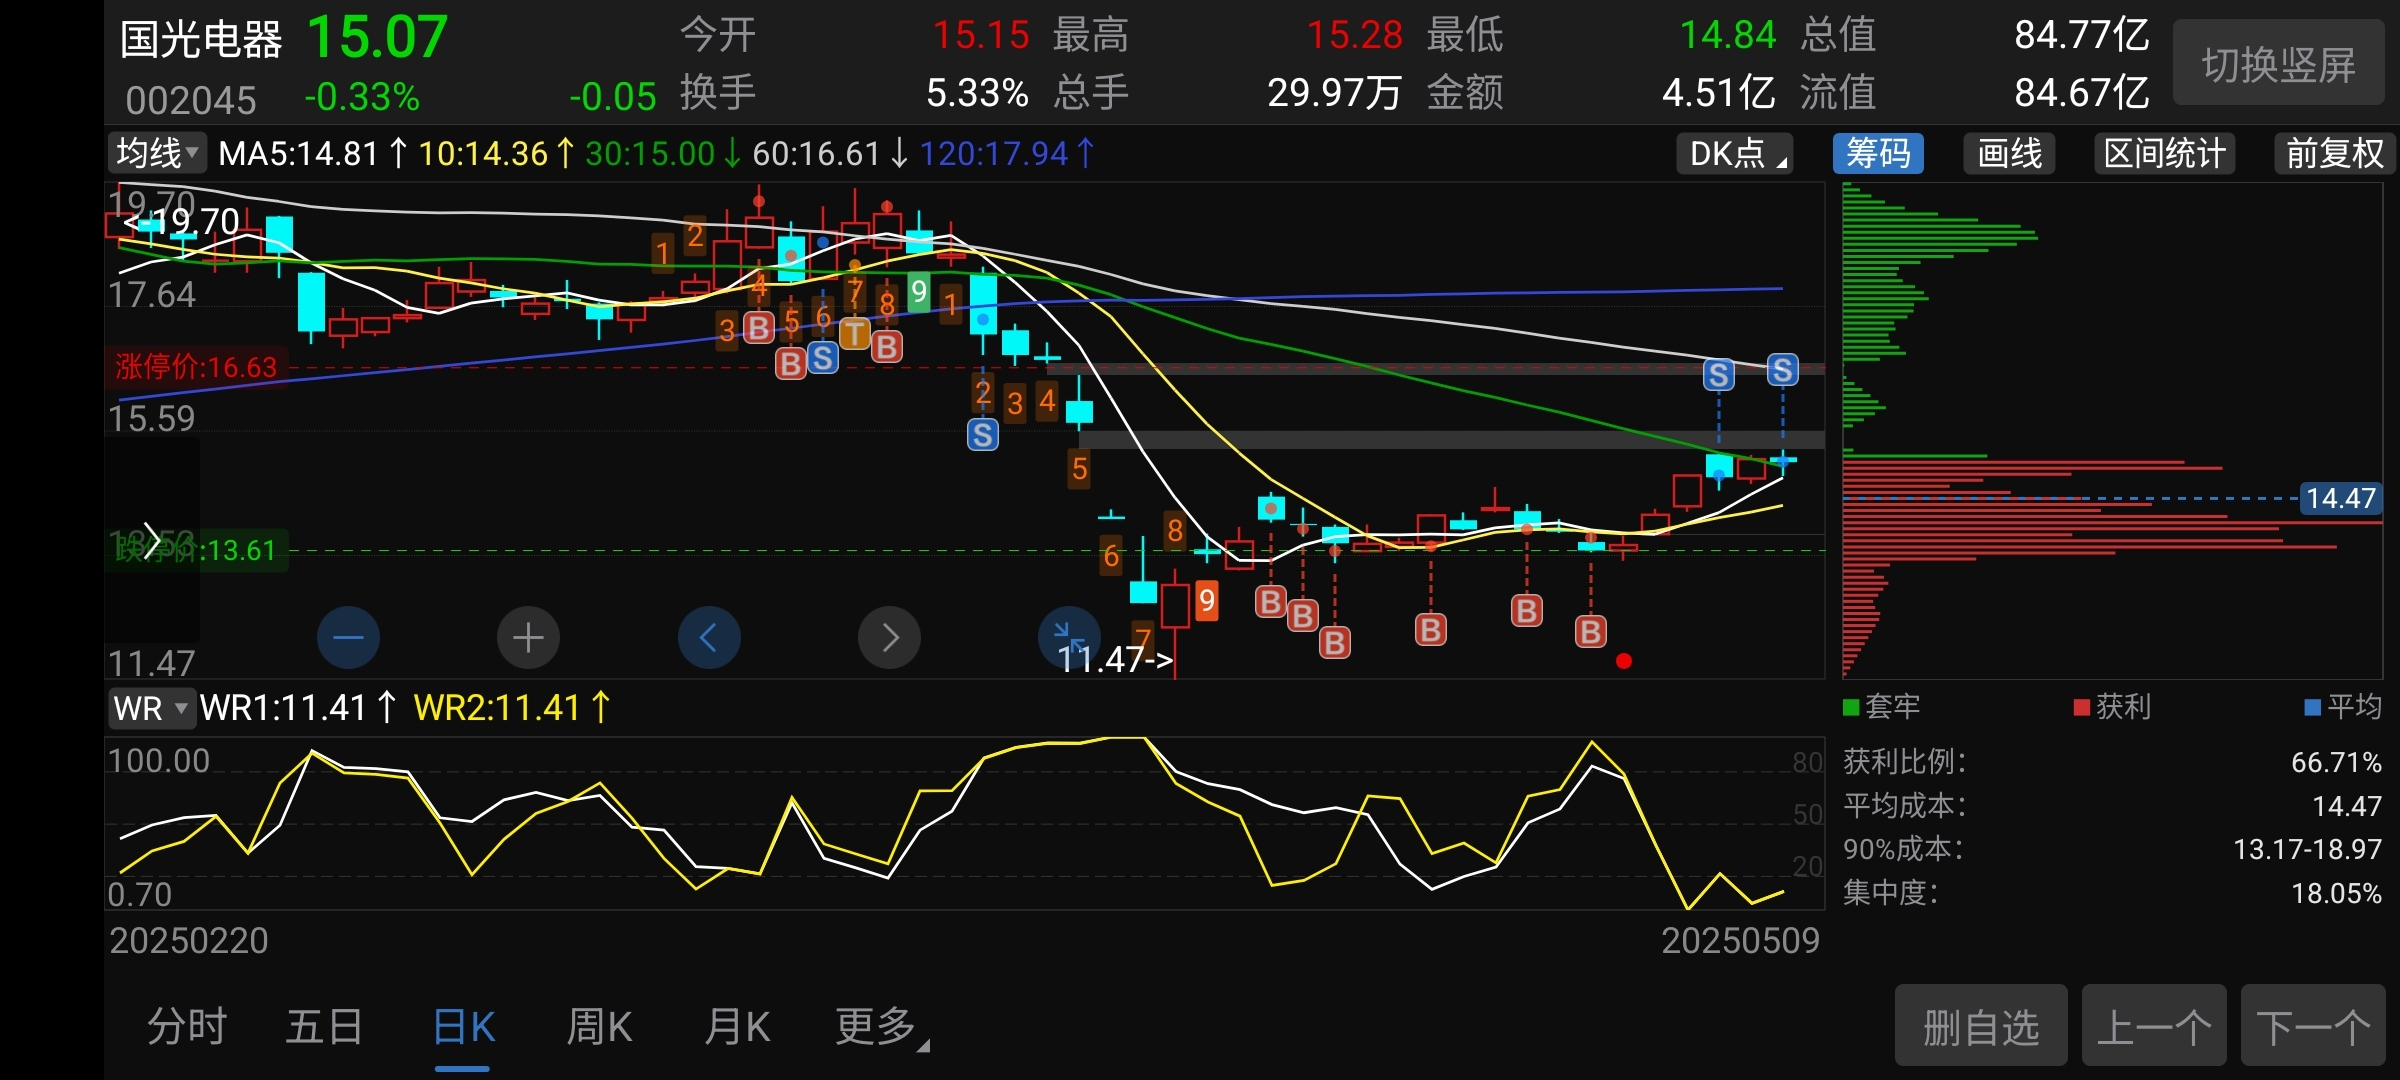Click the 涨停价:16.63 limit-up label
Screen dimensions: 2400x1080
click(196, 367)
